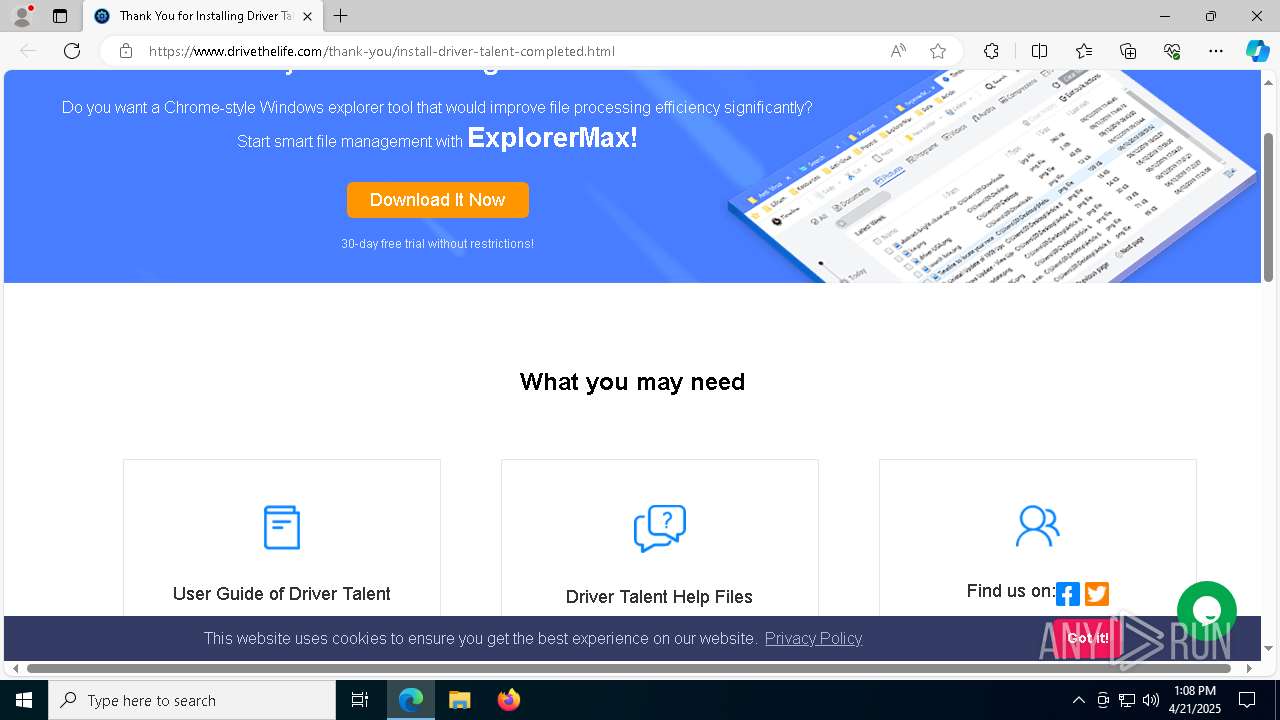Open the network status icon
This screenshot has width=1280, height=720.
(1127, 700)
